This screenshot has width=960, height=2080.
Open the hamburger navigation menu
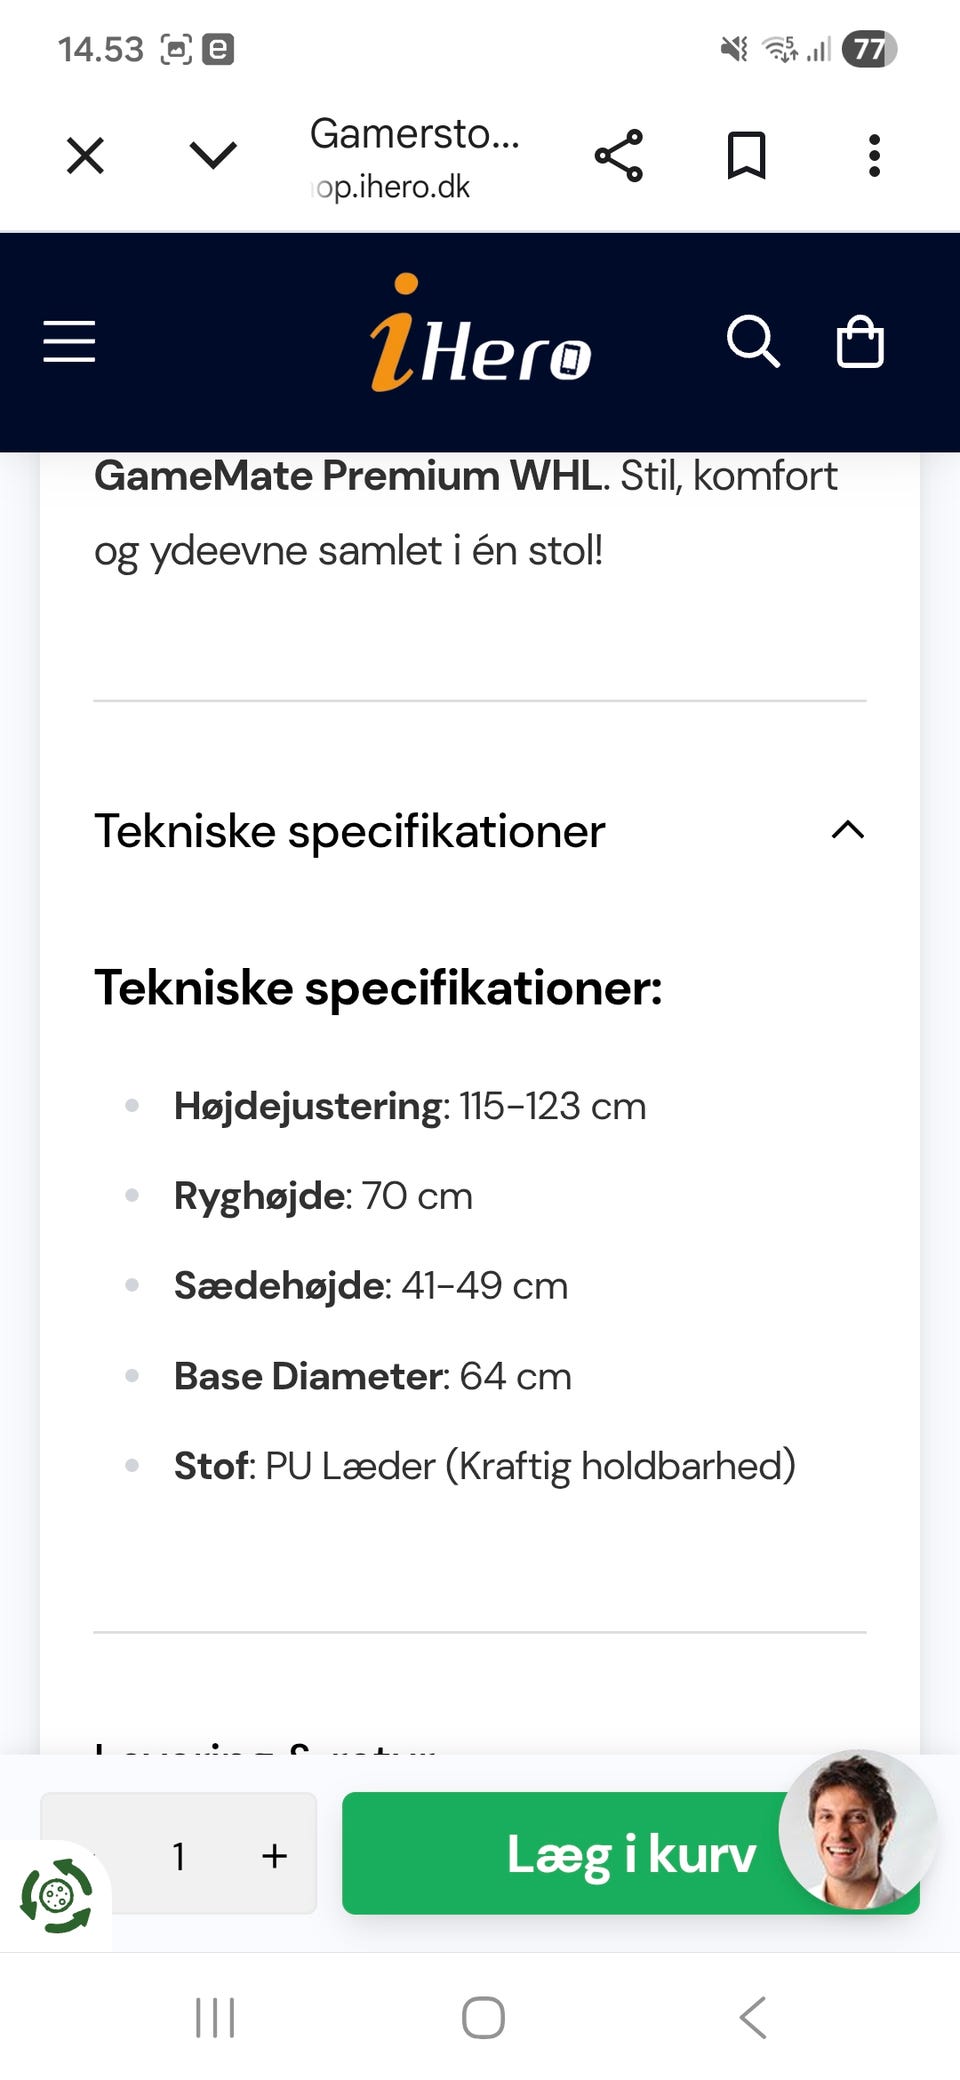pos(68,342)
